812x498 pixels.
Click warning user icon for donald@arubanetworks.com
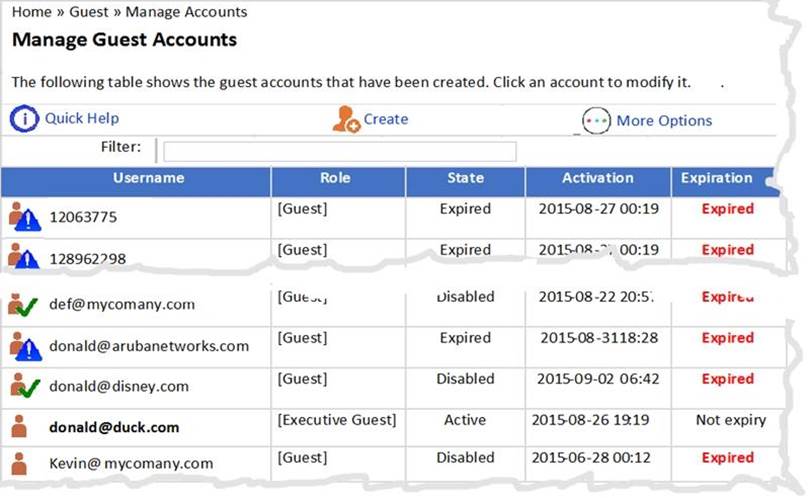click(x=23, y=346)
